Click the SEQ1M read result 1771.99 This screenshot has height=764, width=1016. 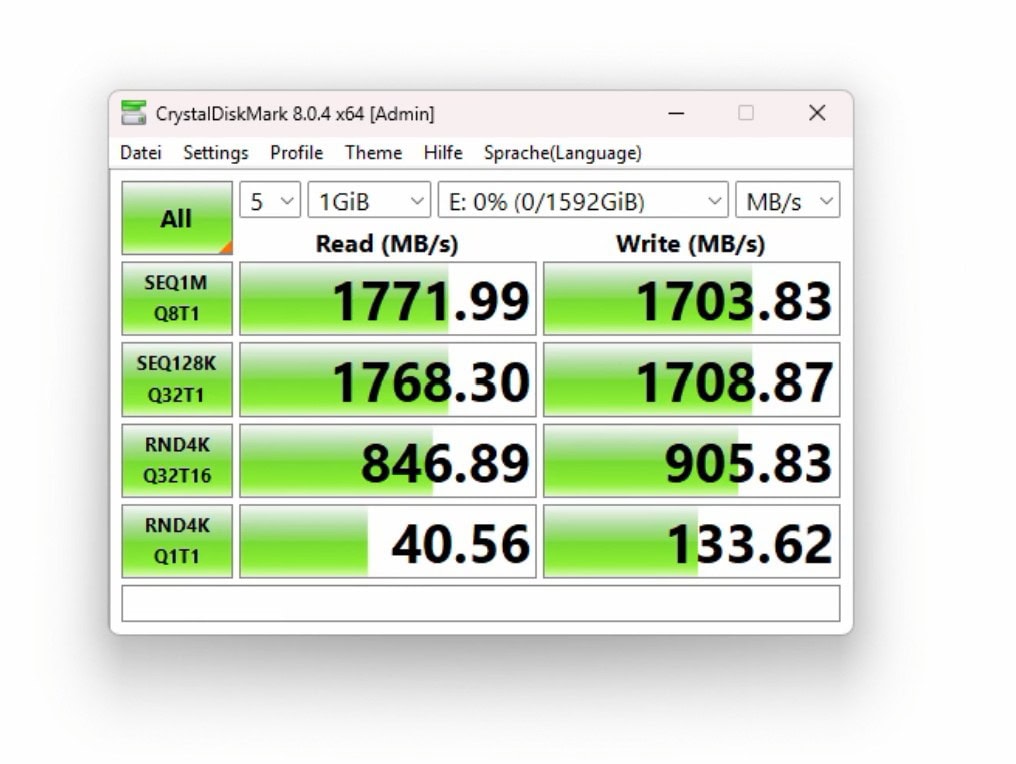click(x=388, y=299)
